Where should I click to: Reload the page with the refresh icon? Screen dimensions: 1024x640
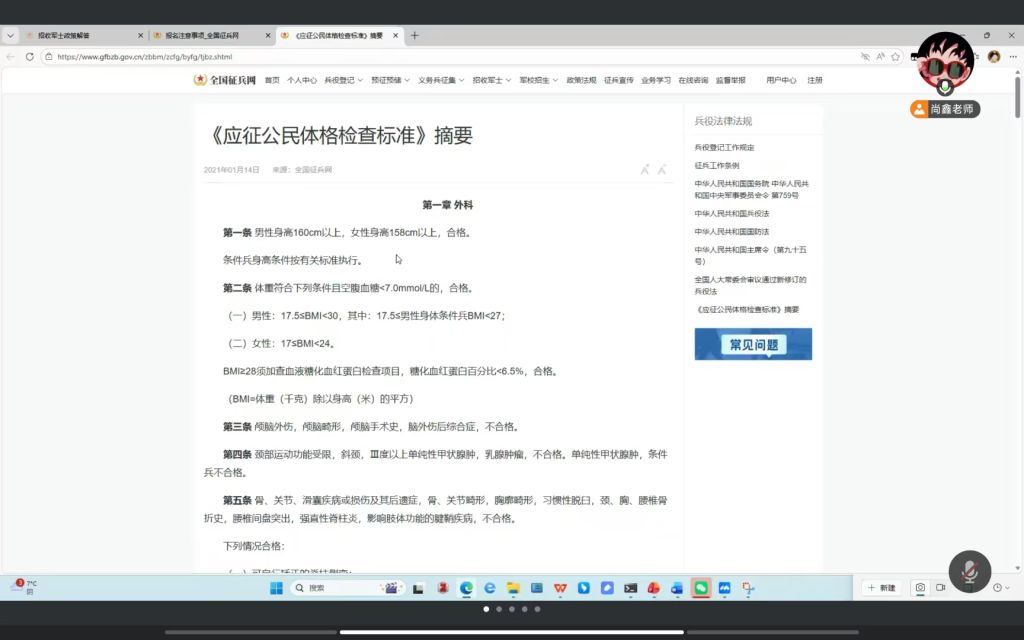(30, 57)
